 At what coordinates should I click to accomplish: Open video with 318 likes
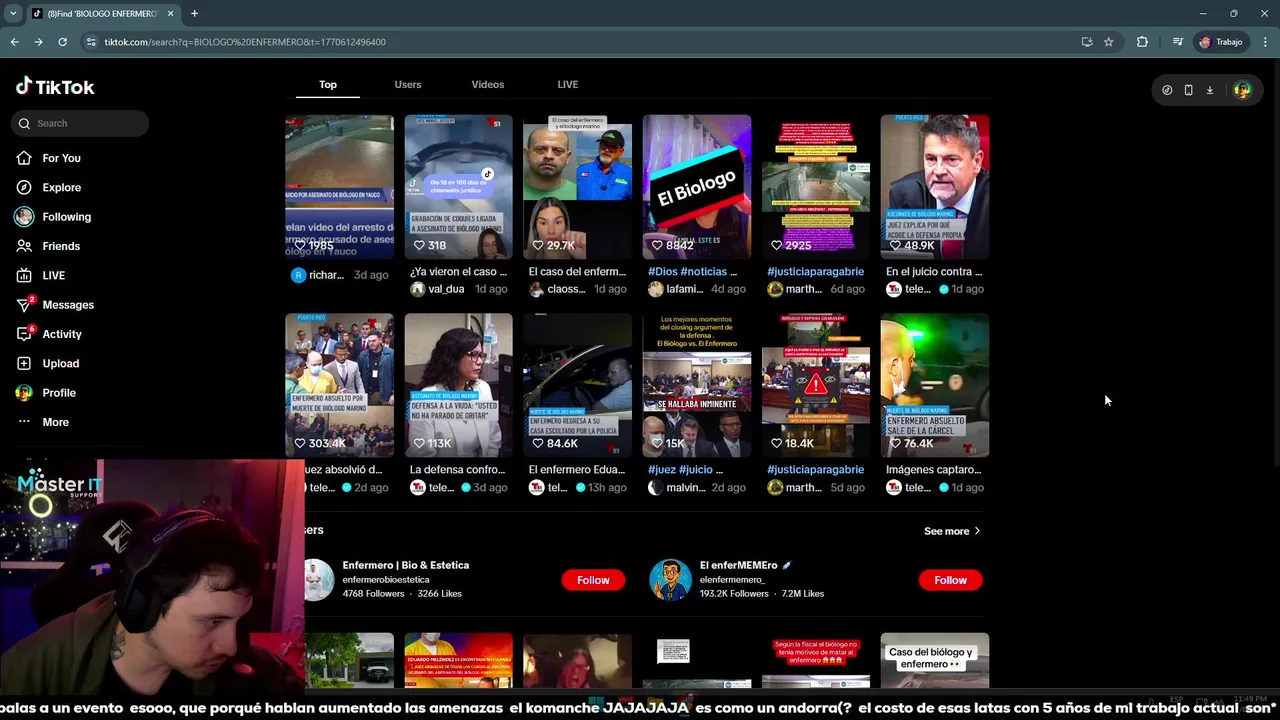458,187
